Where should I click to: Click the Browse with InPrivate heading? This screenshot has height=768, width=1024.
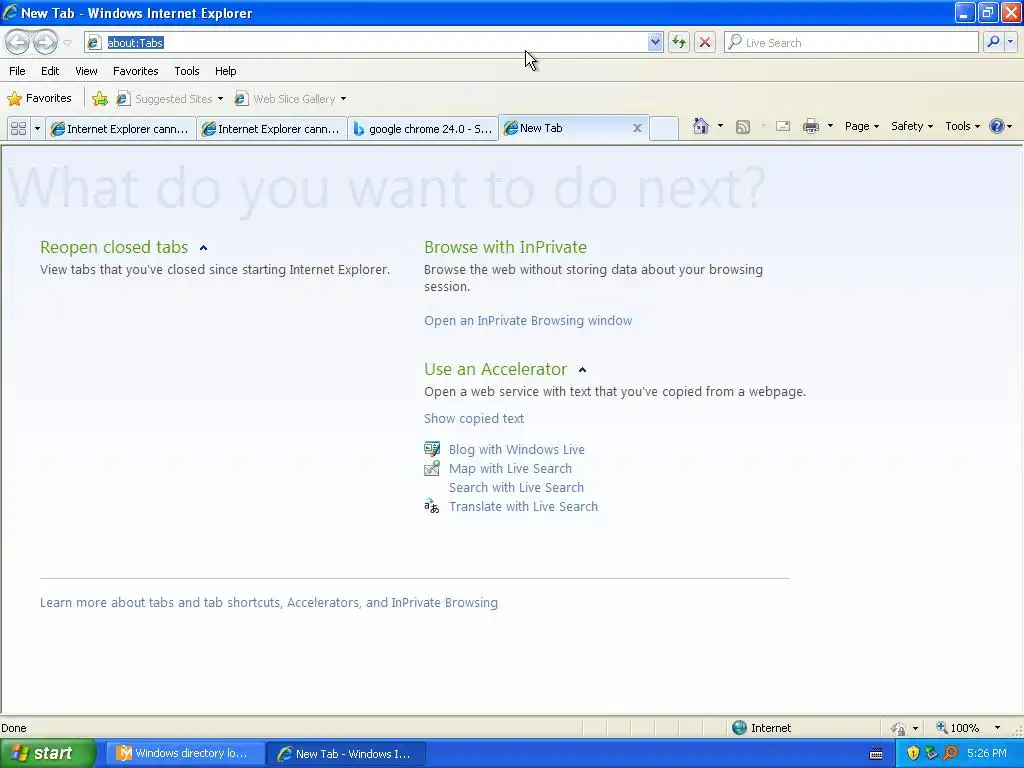coord(505,247)
